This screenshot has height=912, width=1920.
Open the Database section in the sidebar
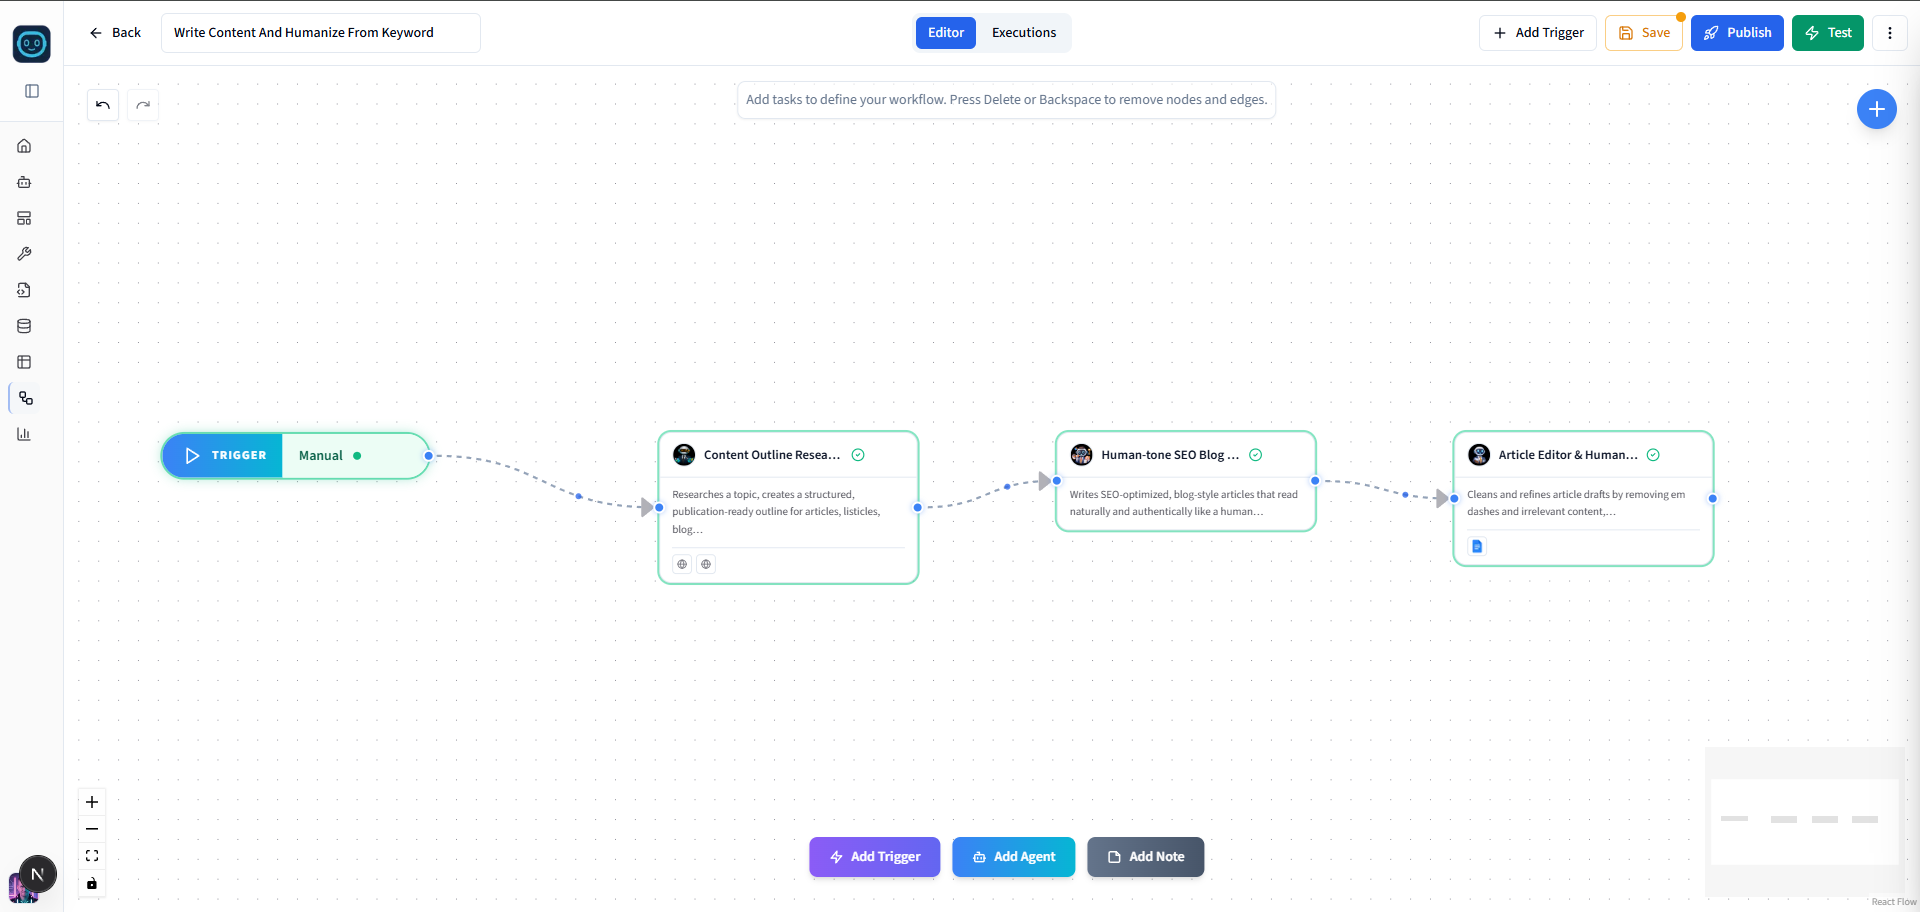pyautogui.click(x=24, y=325)
